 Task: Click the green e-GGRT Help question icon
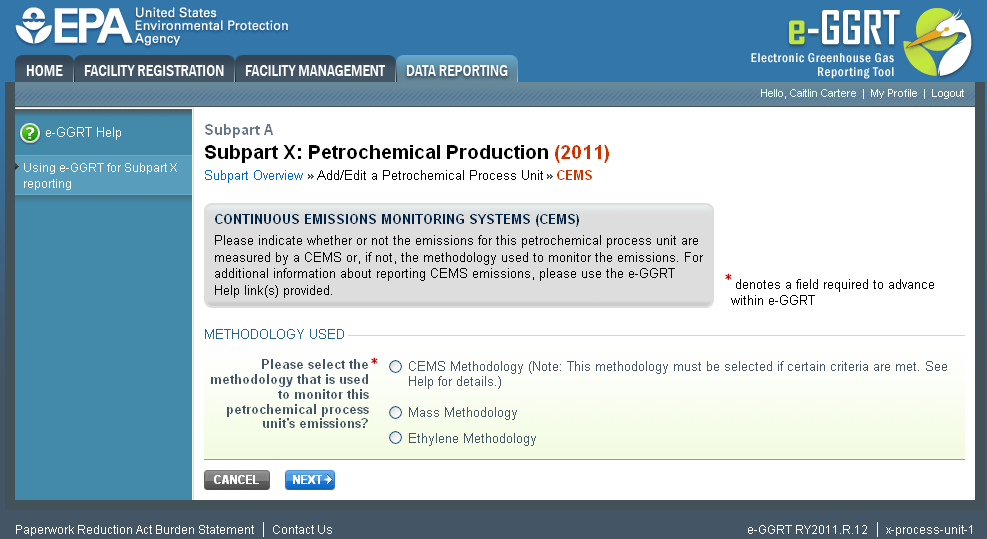30,133
